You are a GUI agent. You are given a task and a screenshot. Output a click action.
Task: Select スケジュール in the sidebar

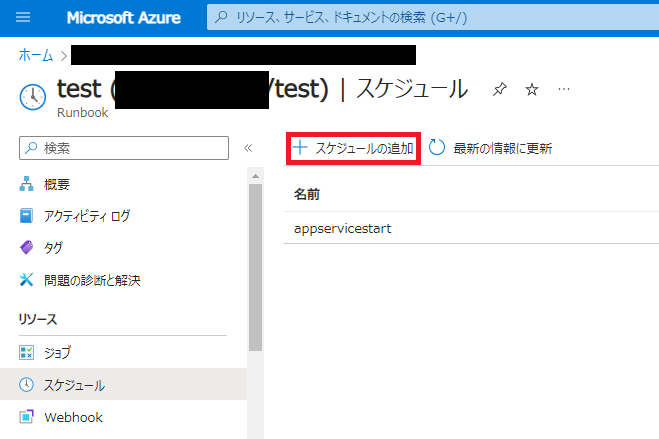click(x=124, y=384)
